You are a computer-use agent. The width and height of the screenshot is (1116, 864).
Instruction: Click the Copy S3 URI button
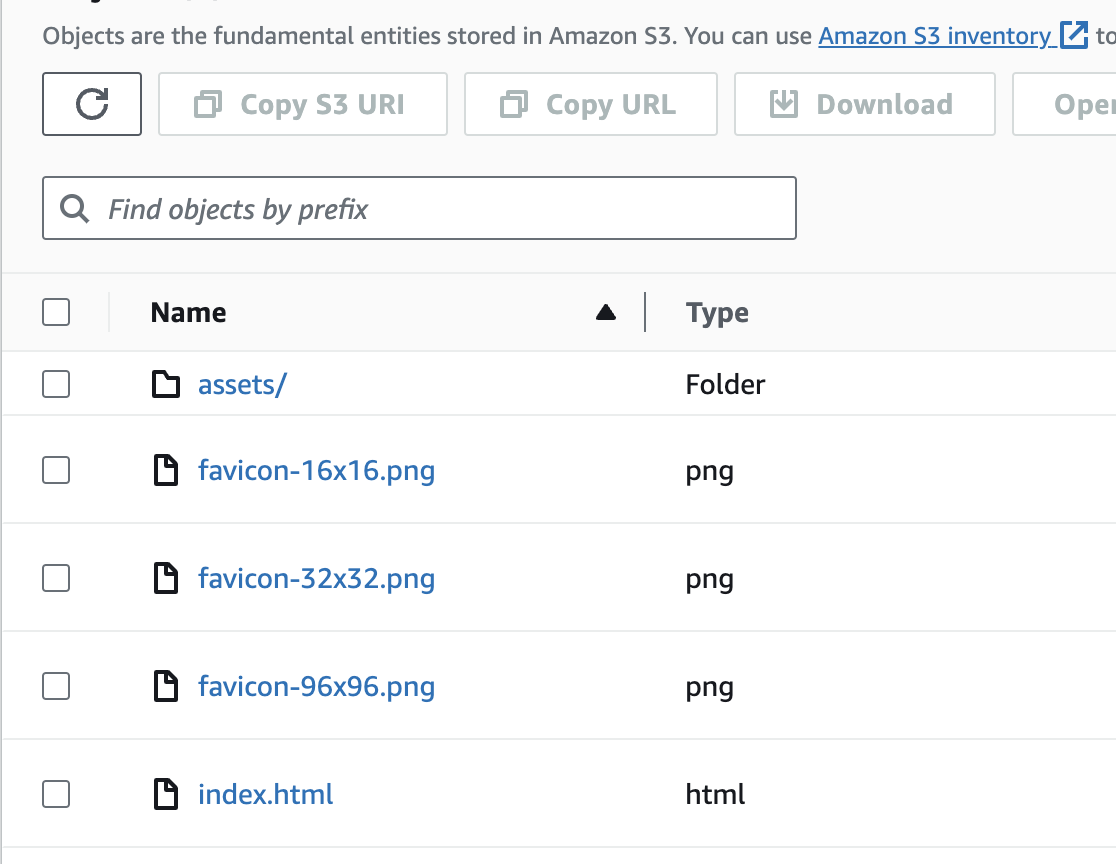[303, 104]
